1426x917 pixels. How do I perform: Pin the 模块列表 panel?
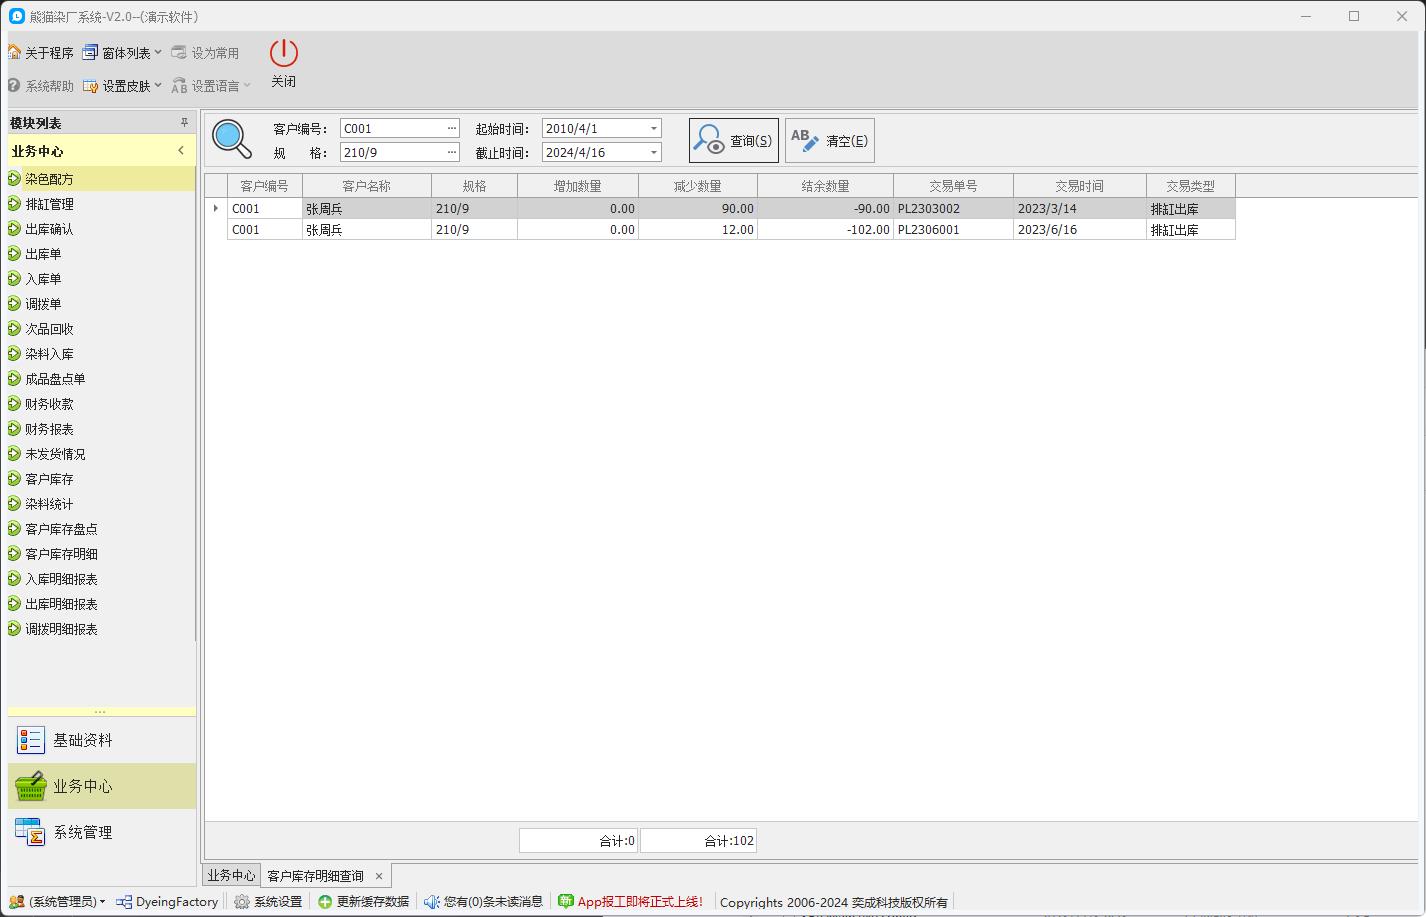[184, 123]
